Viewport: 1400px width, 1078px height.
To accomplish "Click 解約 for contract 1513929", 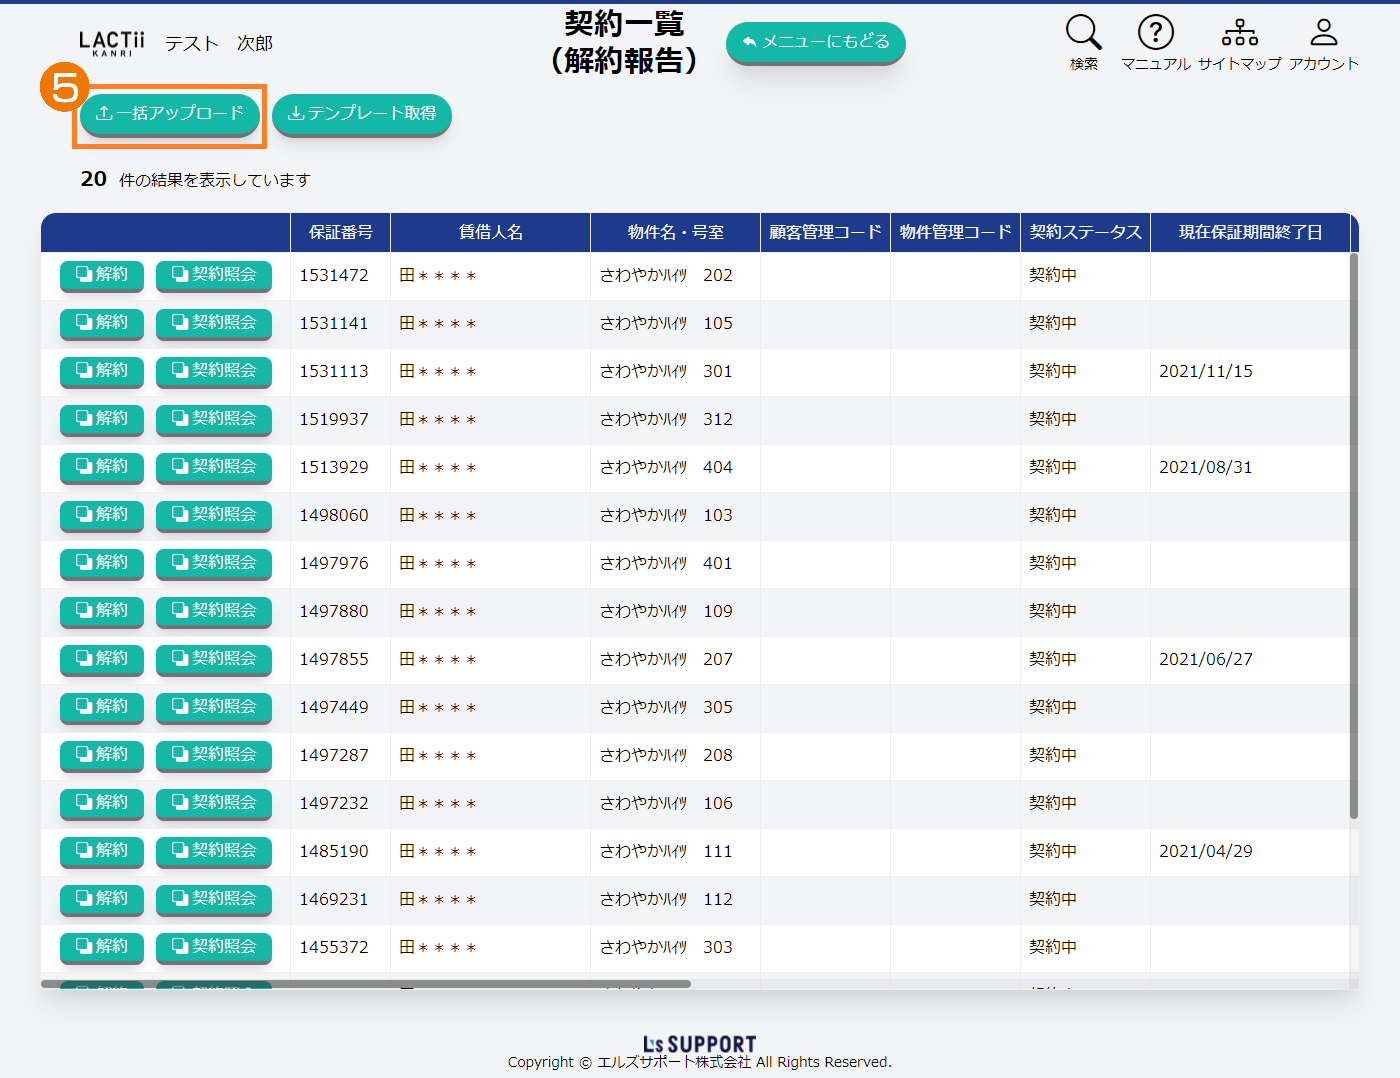I will [102, 467].
